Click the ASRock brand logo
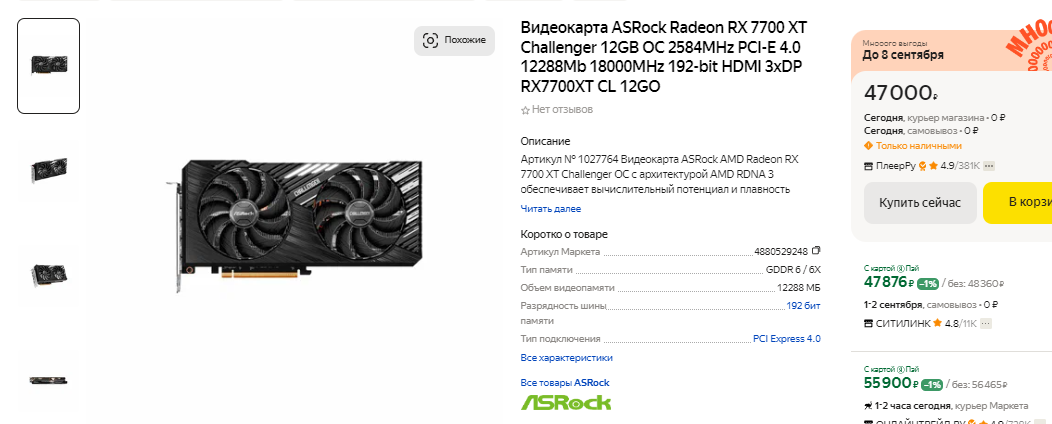The height and width of the screenshot is (424, 1052). coord(566,402)
